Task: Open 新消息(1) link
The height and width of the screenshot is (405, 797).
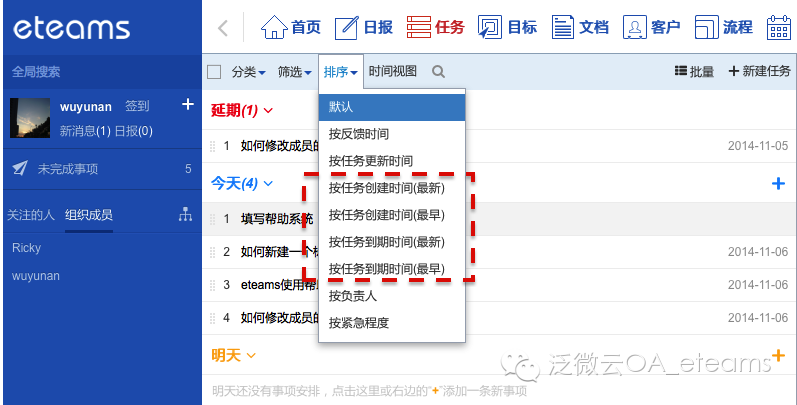Action: click(x=85, y=131)
